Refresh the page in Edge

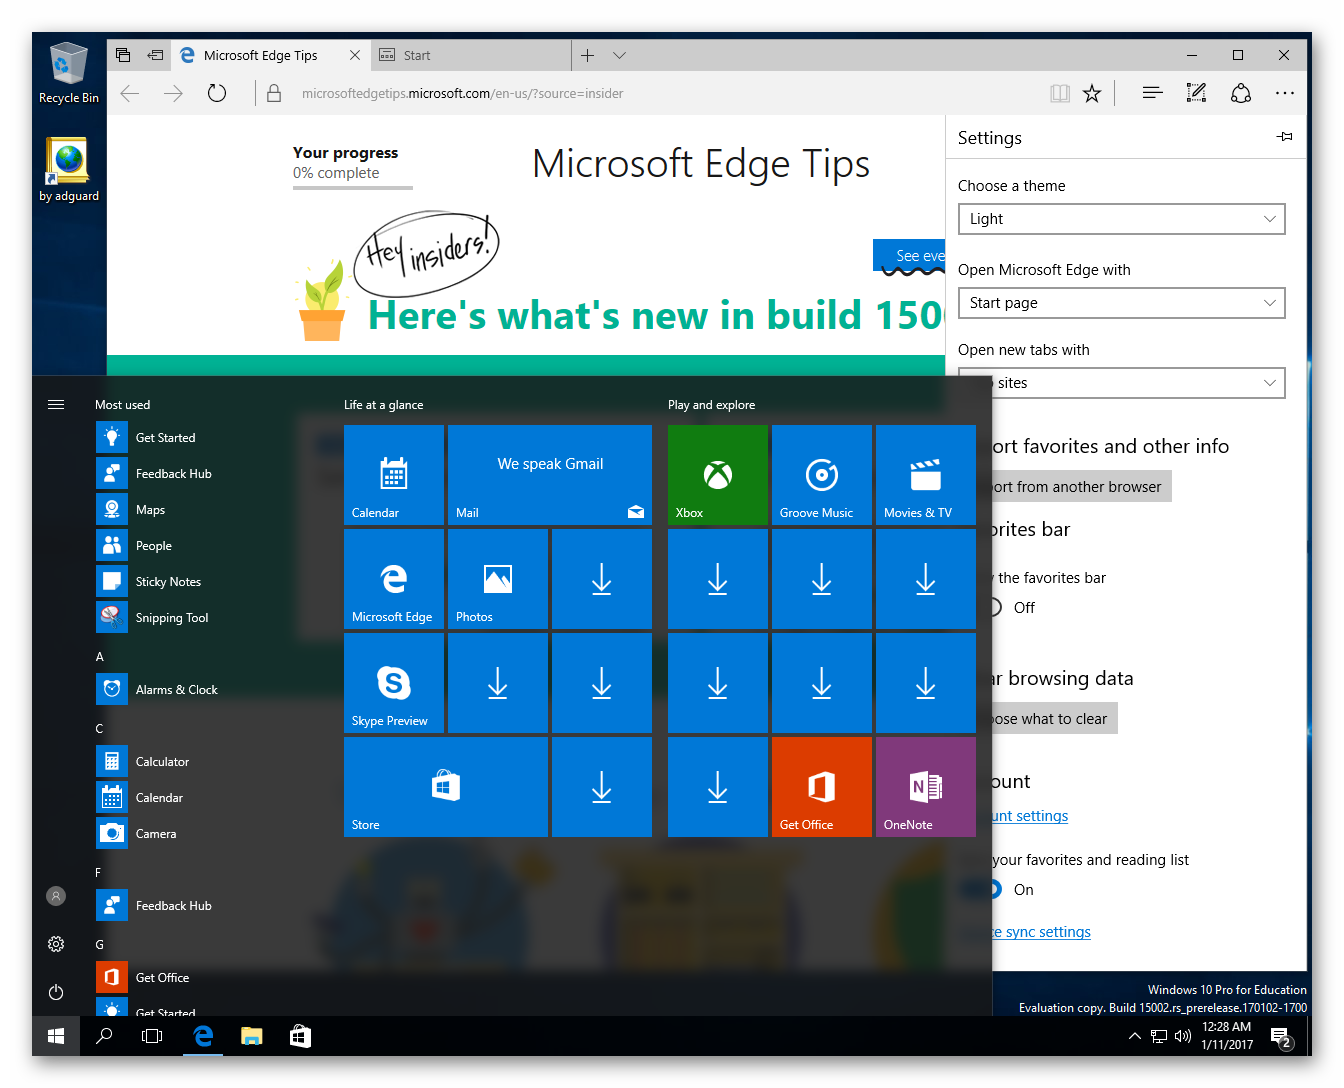coord(217,94)
